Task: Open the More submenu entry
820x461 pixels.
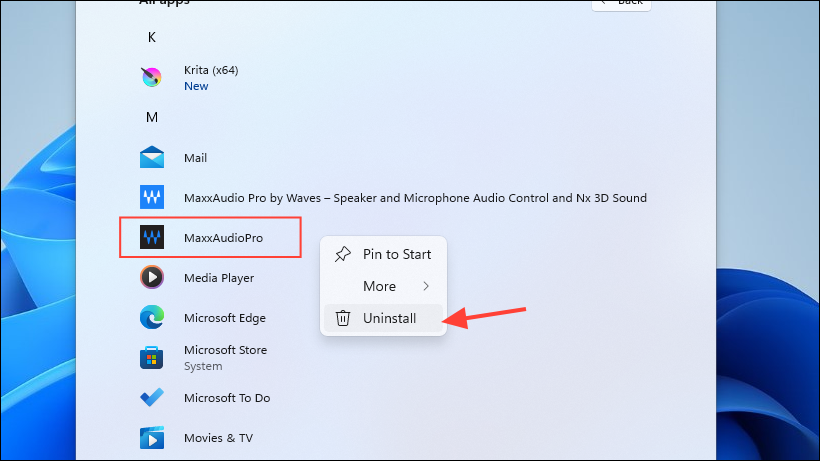Action: coord(383,286)
